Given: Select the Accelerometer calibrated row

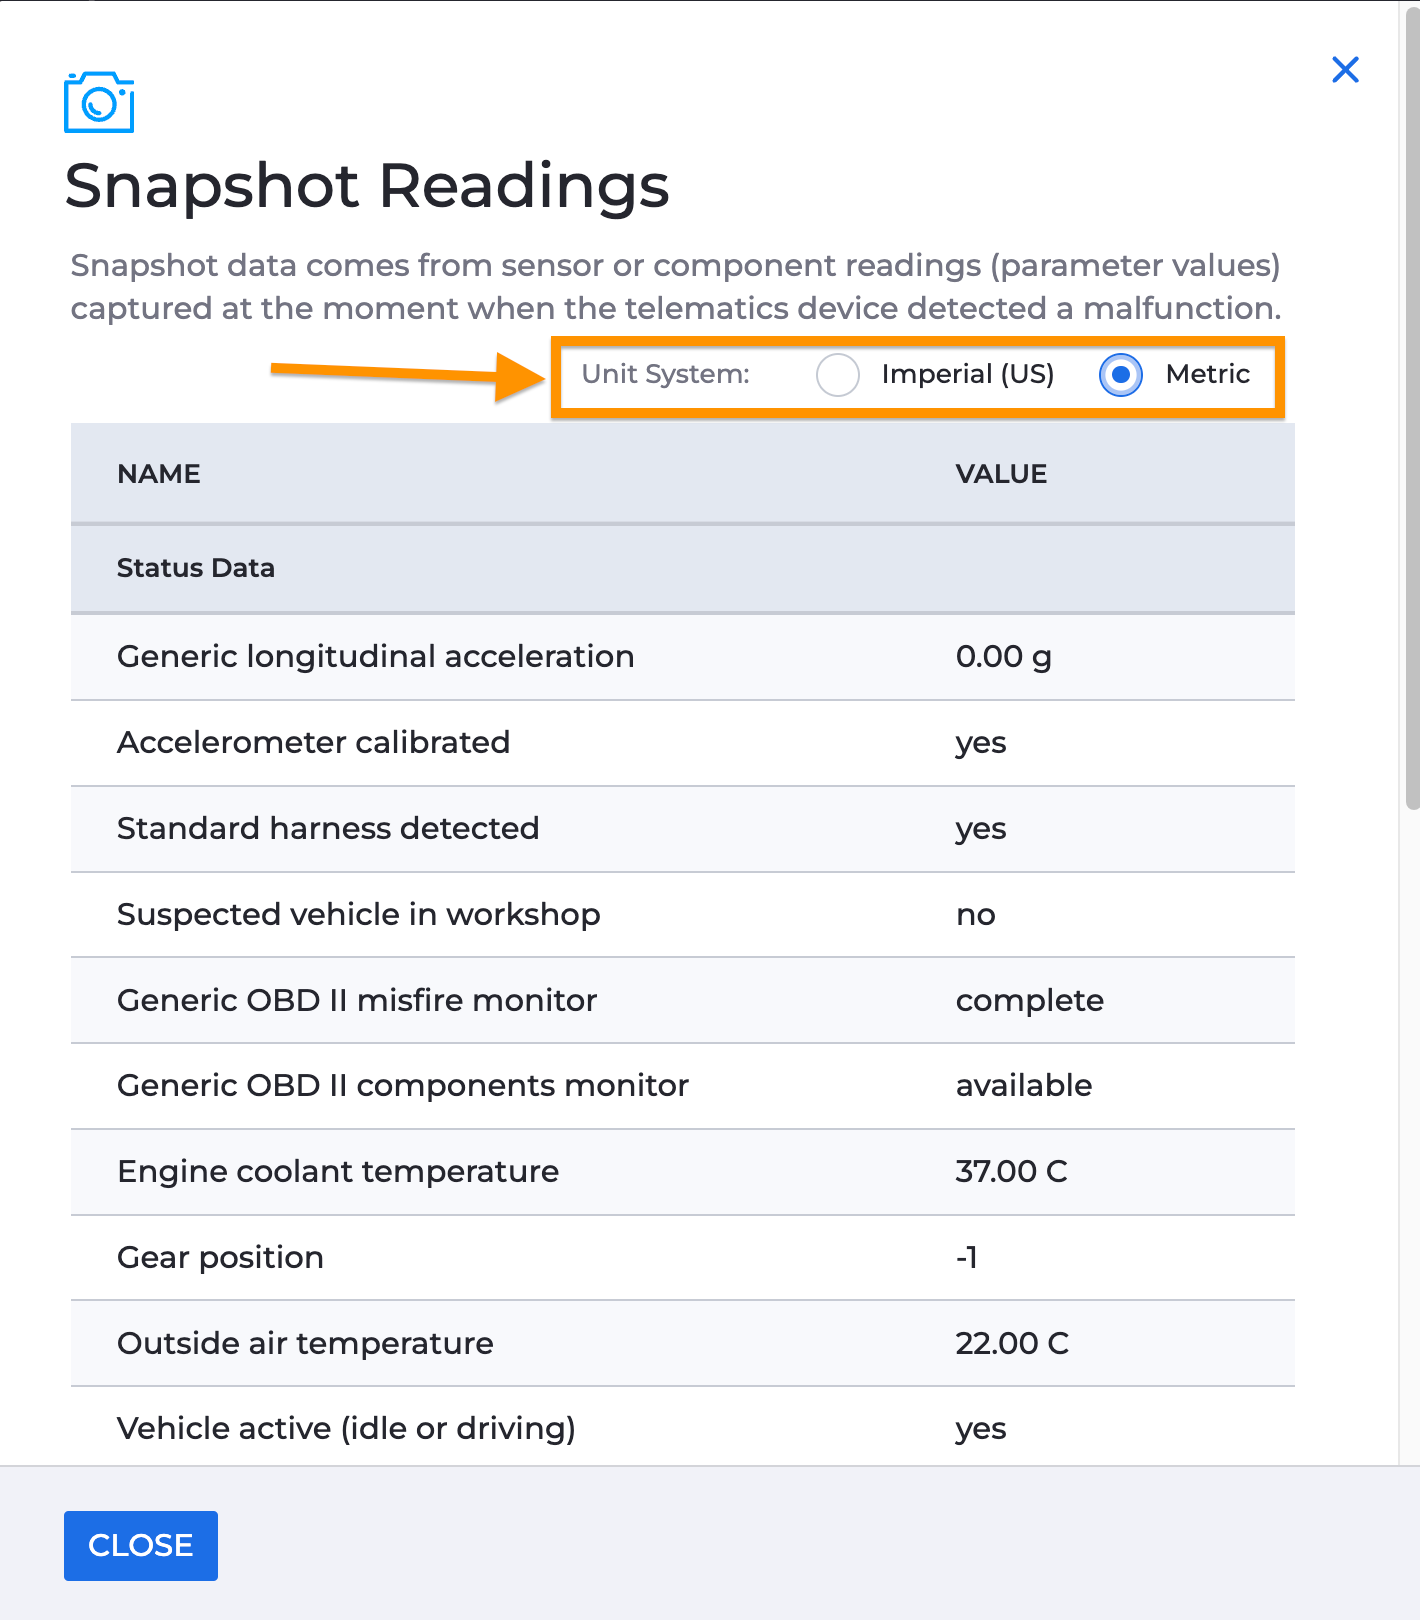Looking at the screenshot, I should (x=683, y=743).
